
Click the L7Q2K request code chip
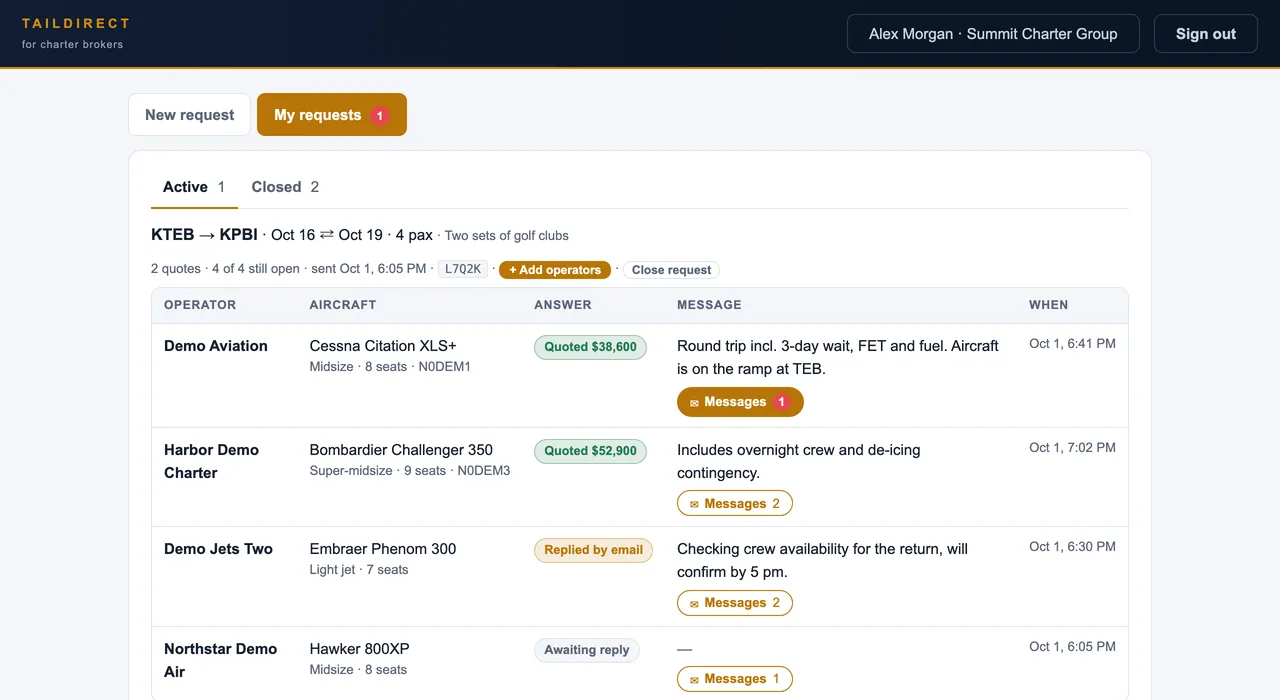point(463,269)
